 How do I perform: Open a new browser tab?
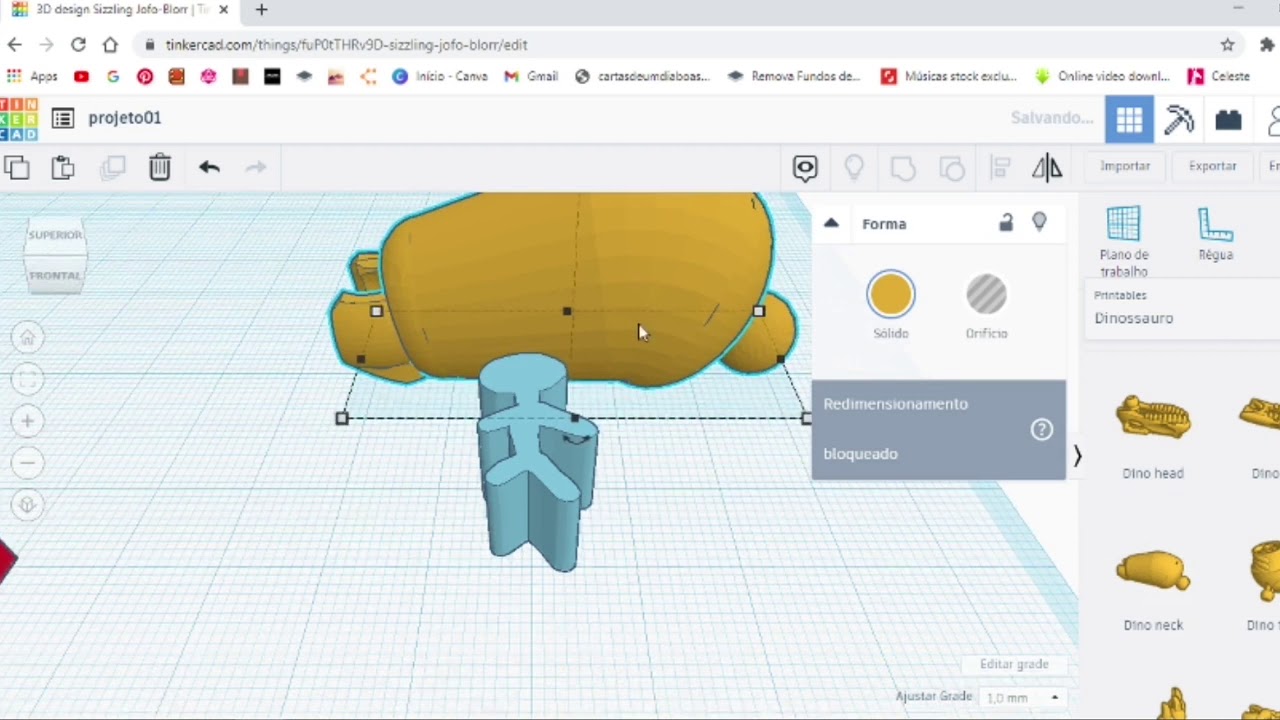click(x=261, y=10)
